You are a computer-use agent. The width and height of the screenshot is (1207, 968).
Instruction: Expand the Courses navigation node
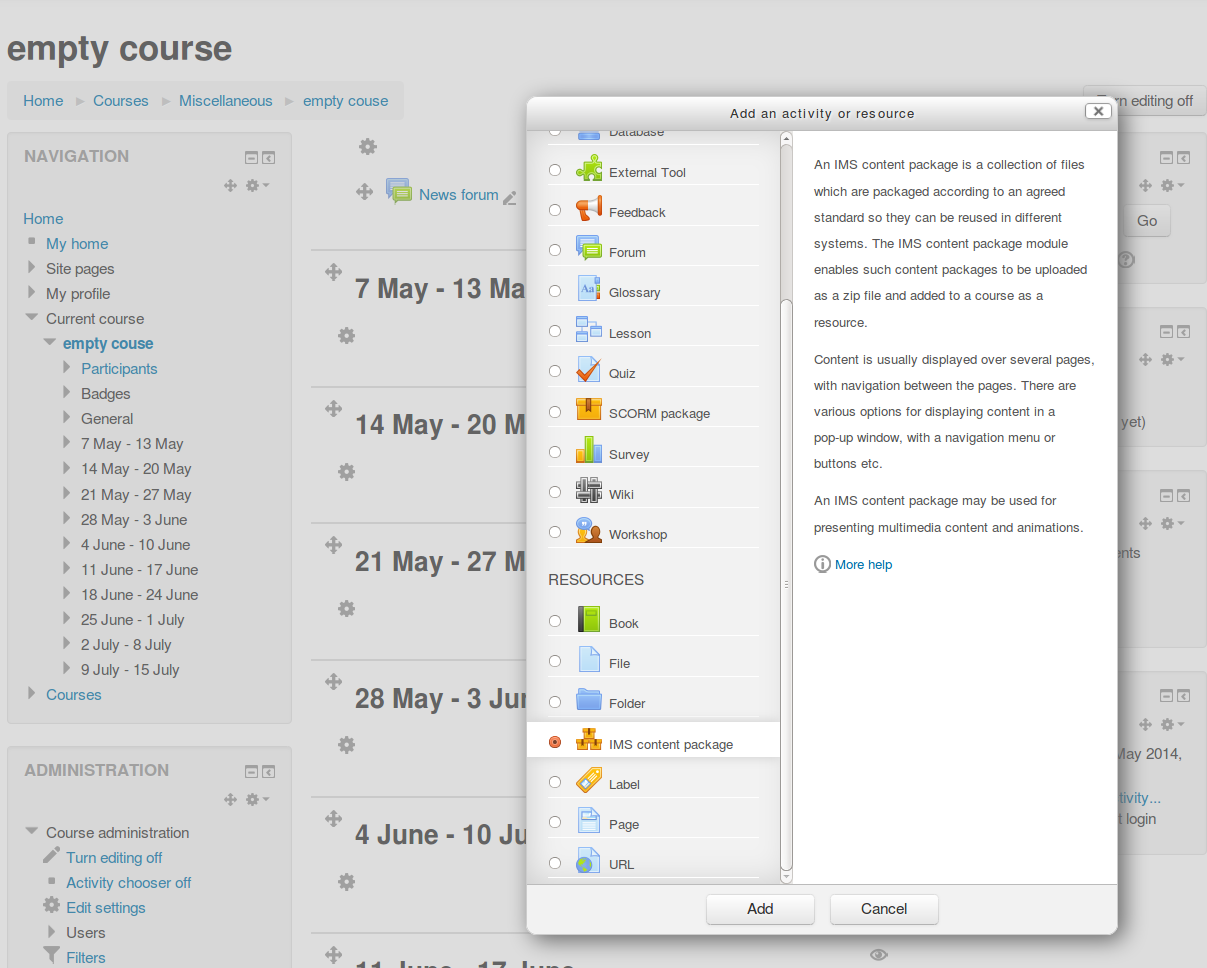pyautogui.click(x=32, y=693)
